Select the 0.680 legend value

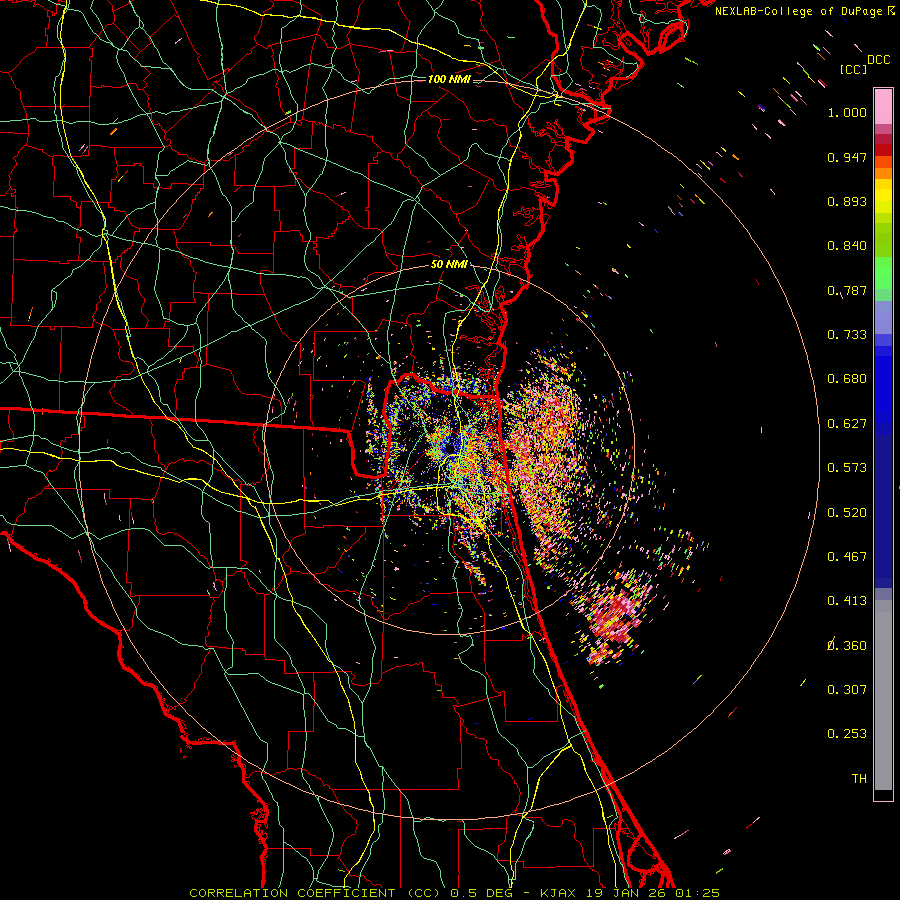pos(847,379)
